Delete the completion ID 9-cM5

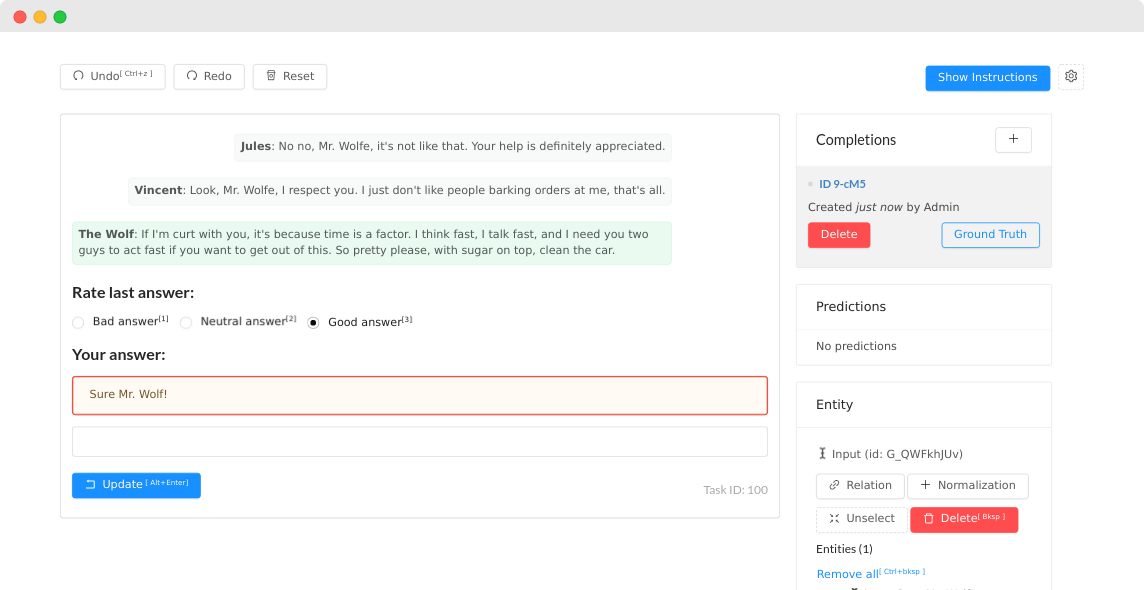[x=838, y=235]
